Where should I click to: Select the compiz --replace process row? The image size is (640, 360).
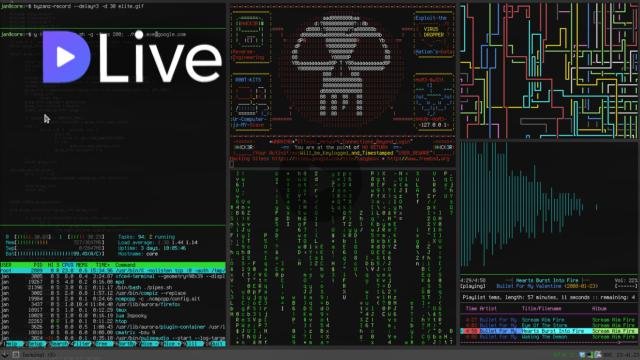(113, 293)
